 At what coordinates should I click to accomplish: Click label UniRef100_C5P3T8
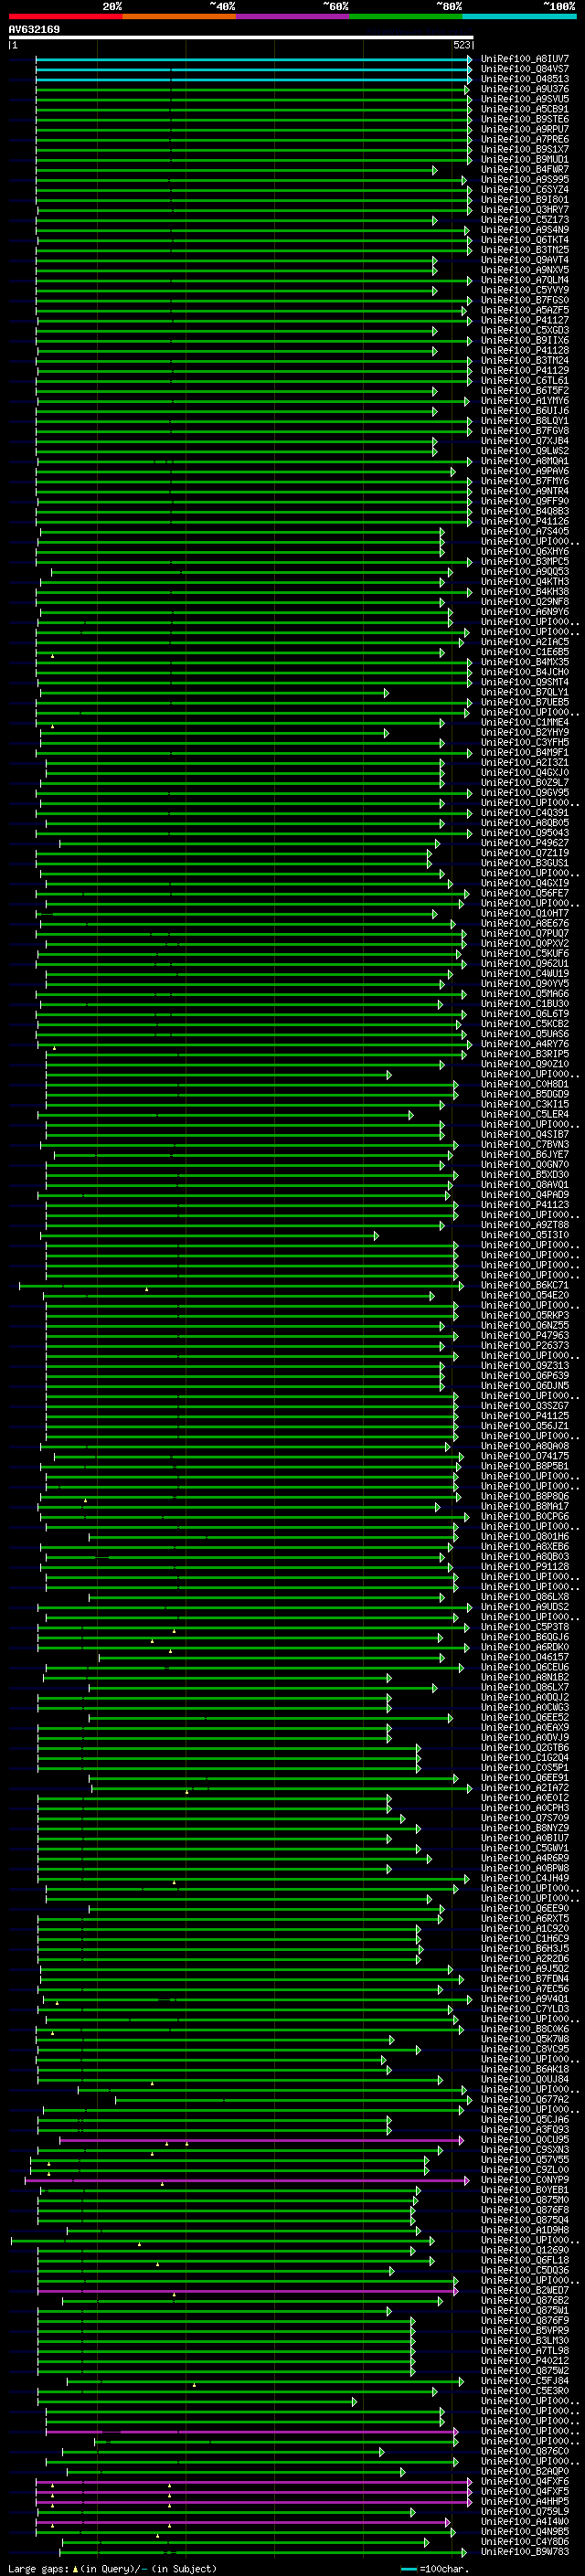coord(524,1627)
